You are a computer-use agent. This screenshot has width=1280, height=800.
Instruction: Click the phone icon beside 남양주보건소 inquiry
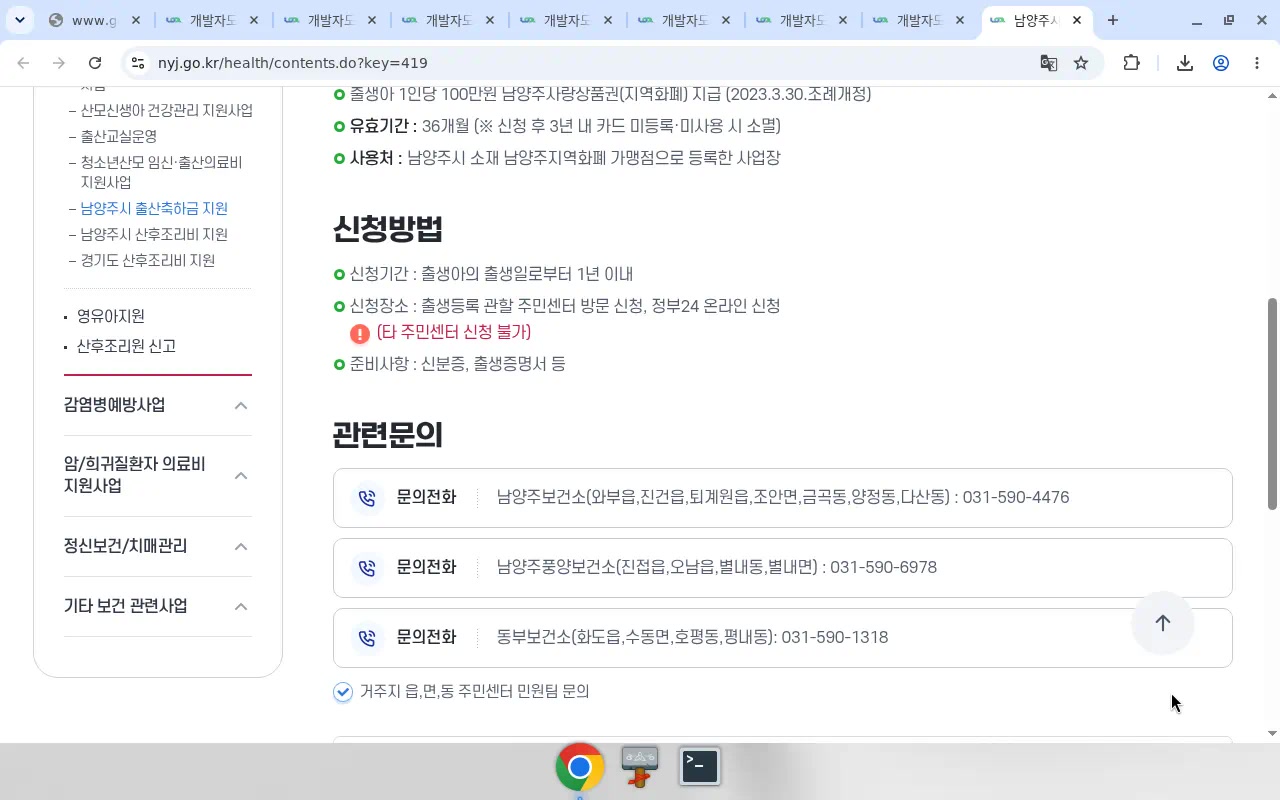367,497
